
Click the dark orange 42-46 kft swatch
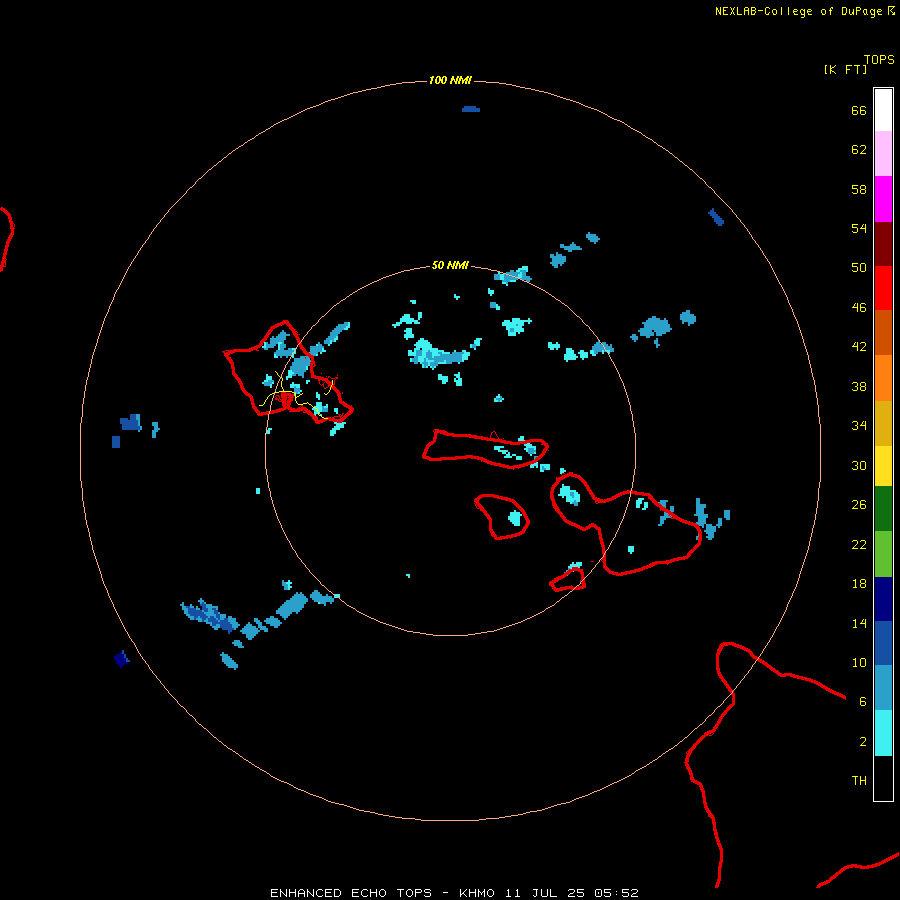pyautogui.click(x=883, y=332)
